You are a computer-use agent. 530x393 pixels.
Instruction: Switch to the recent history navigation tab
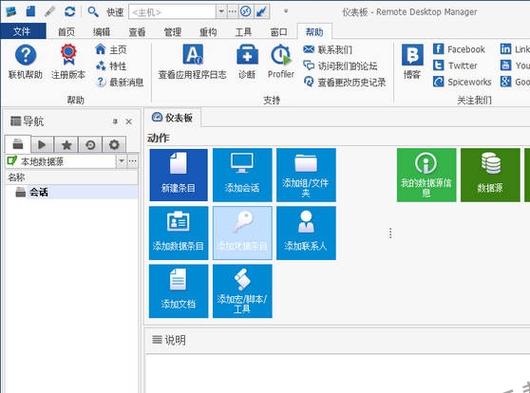(90, 145)
